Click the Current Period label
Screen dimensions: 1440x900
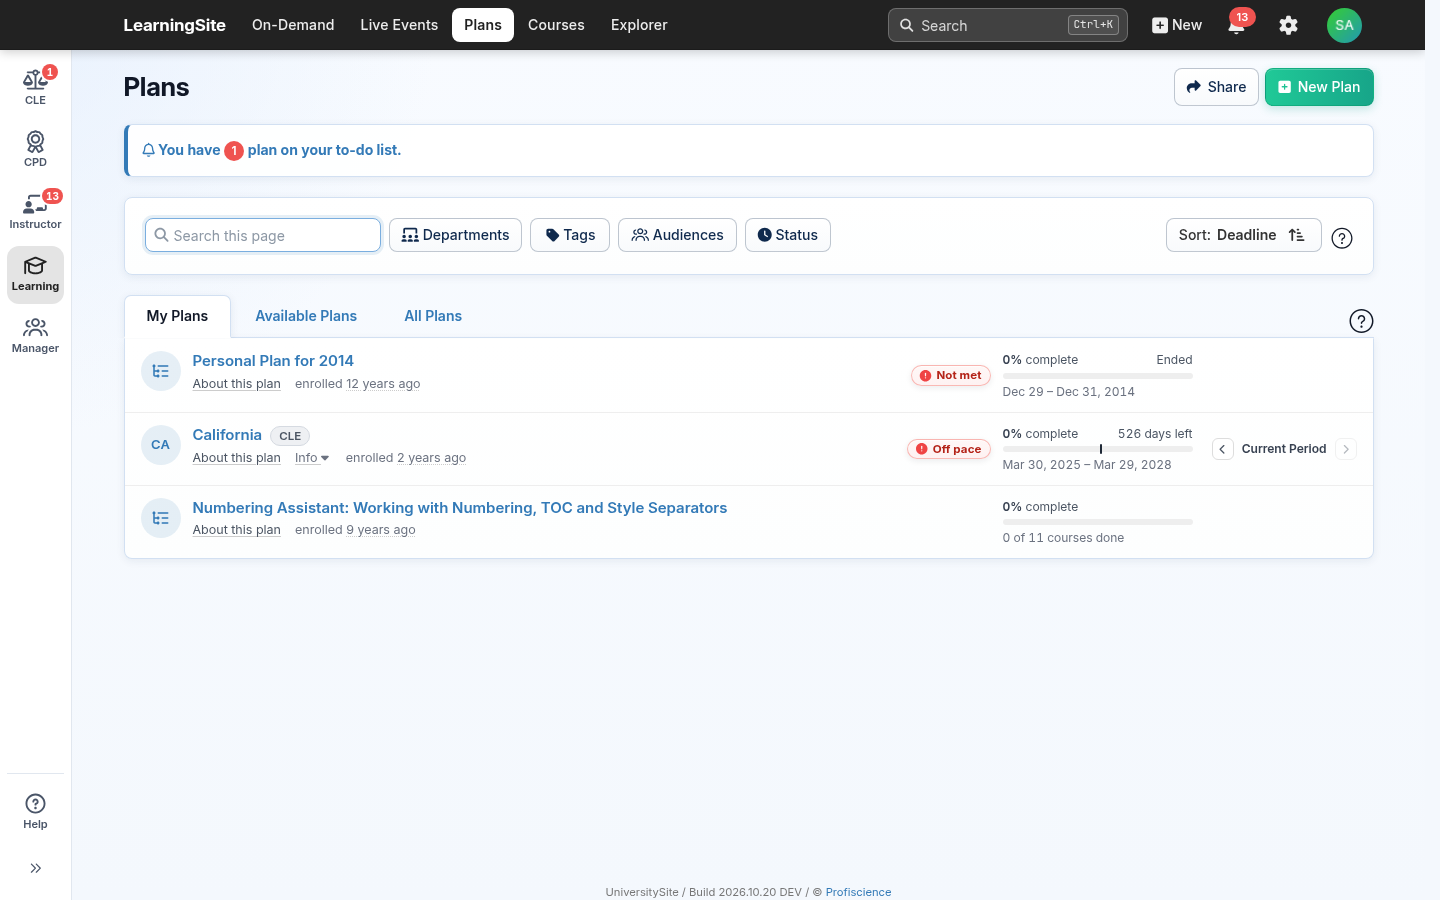1284,449
